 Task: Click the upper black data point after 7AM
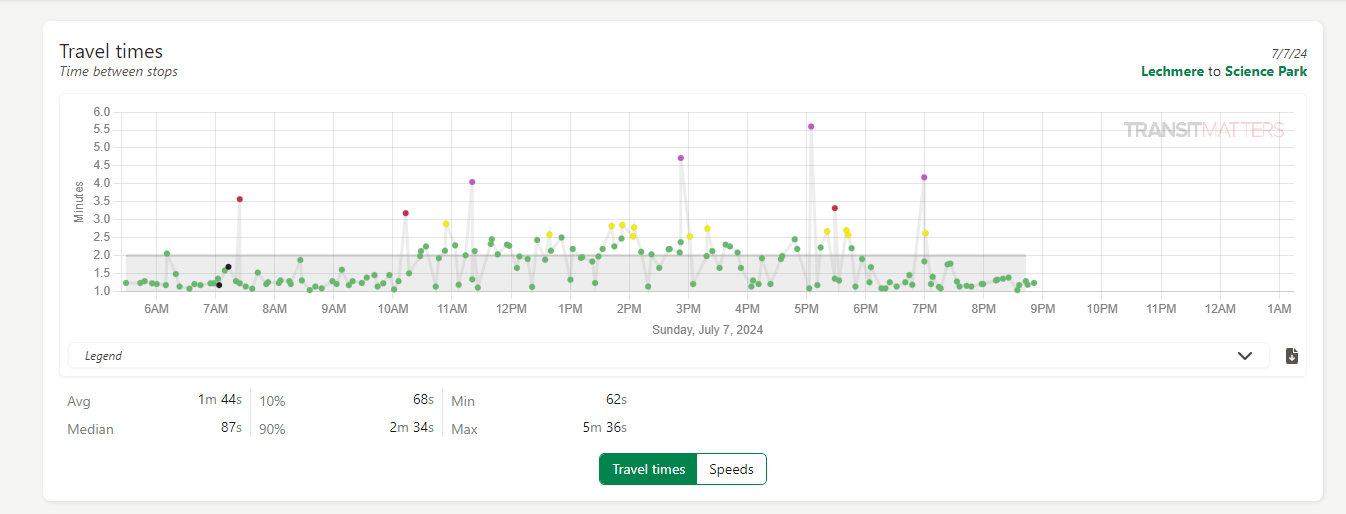click(x=229, y=267)
